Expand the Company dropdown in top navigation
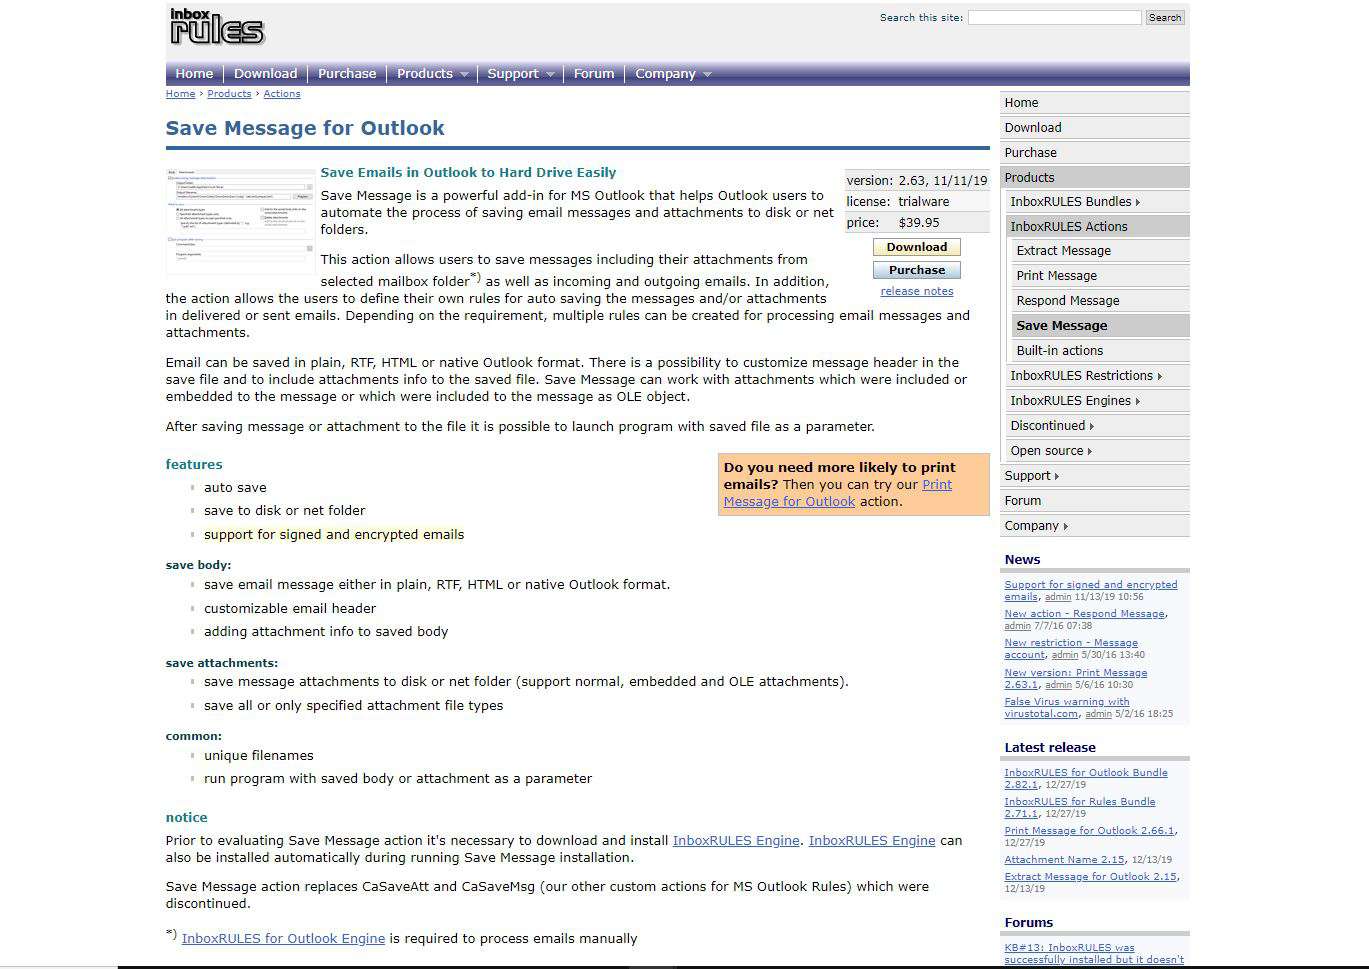Viewport: 1369px width, 969px height. [673, 74]
